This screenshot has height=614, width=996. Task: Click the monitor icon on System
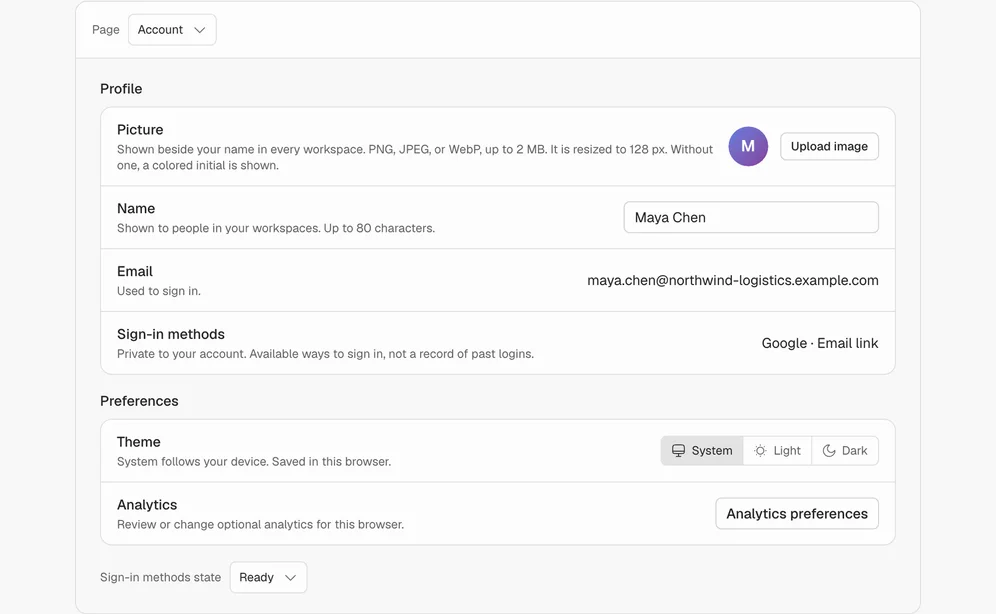tap(678, 450)
